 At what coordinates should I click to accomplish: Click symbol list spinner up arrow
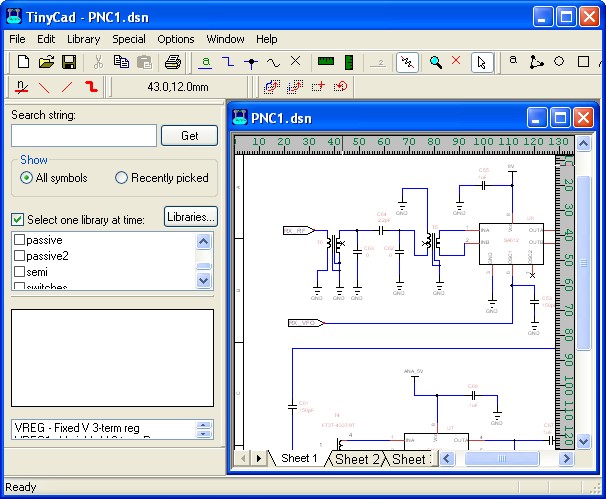click(203, 425)
